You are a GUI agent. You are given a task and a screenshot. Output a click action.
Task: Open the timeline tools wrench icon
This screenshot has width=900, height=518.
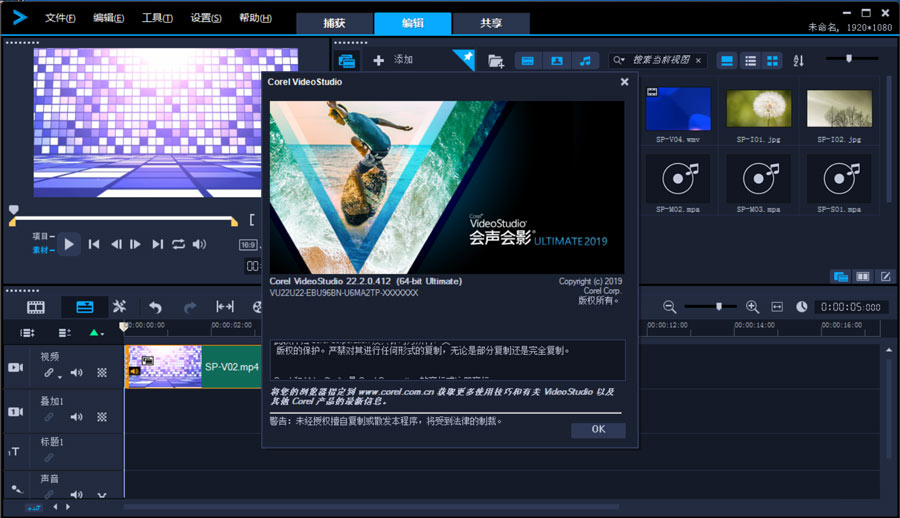pyautogui.click(x=119, y=307)
